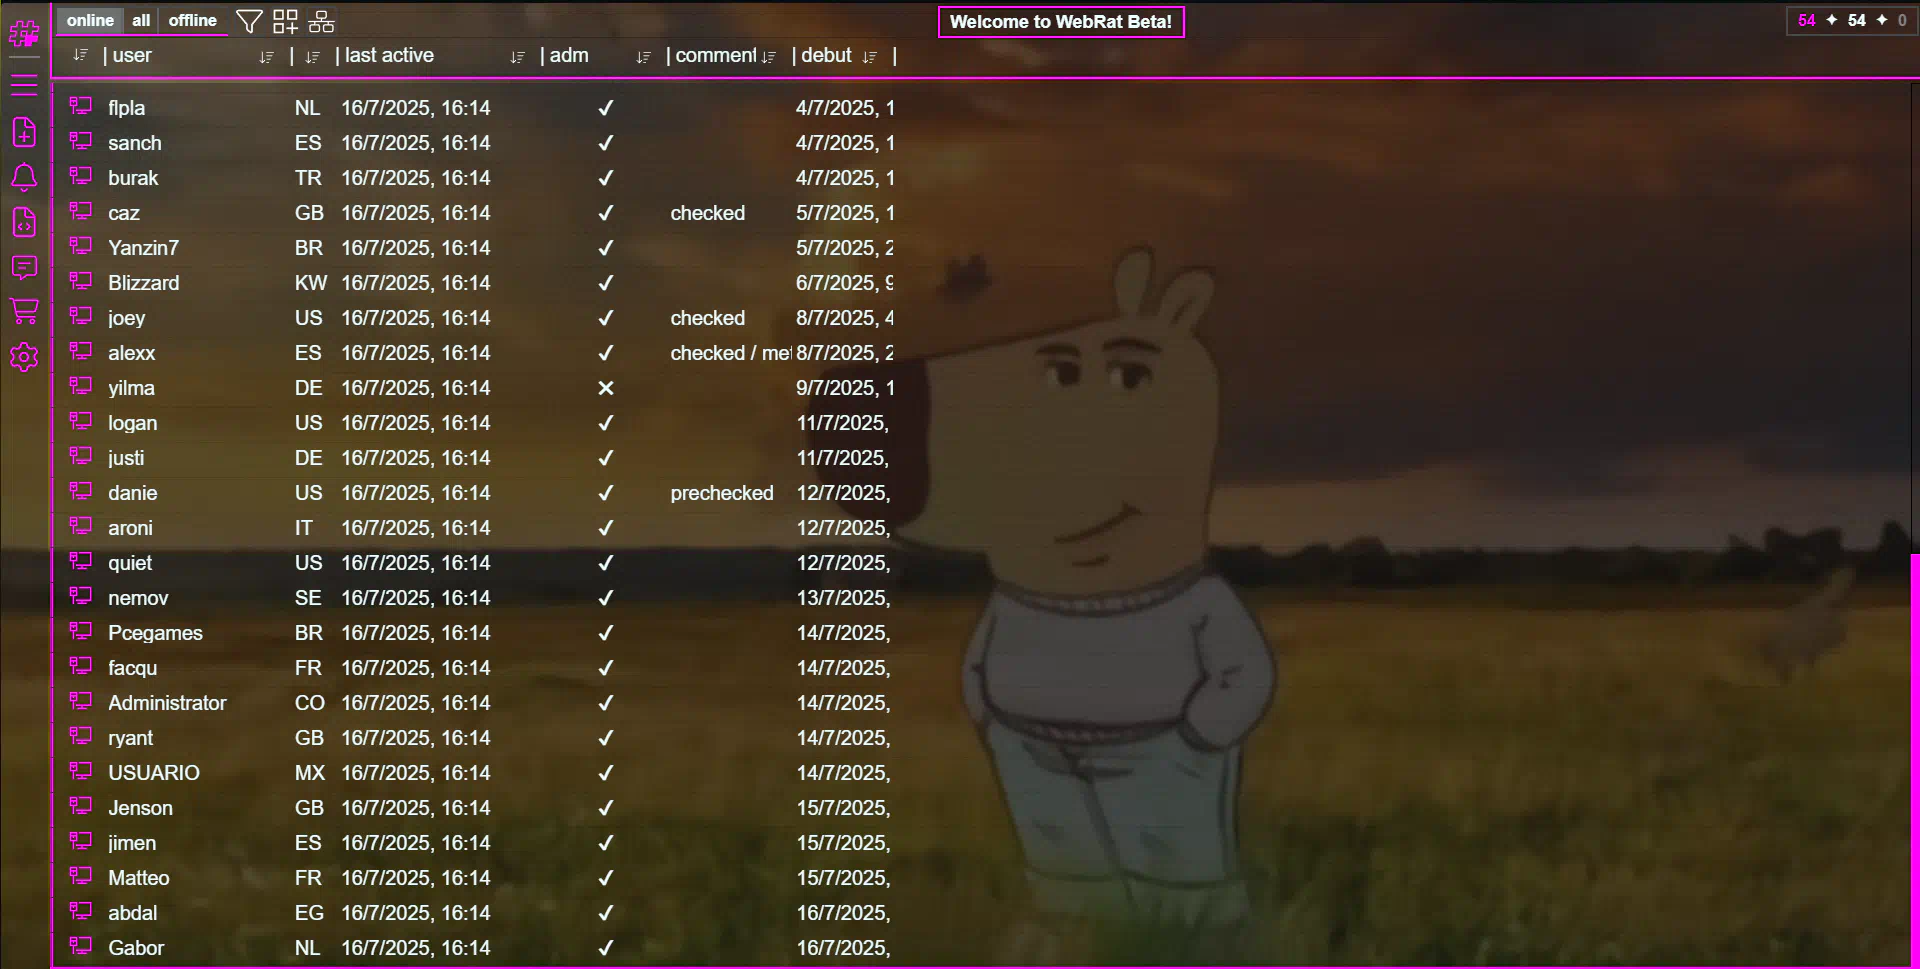1920x969 pixels.
Task: Click the pink vertical scrollbar at the right edge
Action: point(1915,760)
